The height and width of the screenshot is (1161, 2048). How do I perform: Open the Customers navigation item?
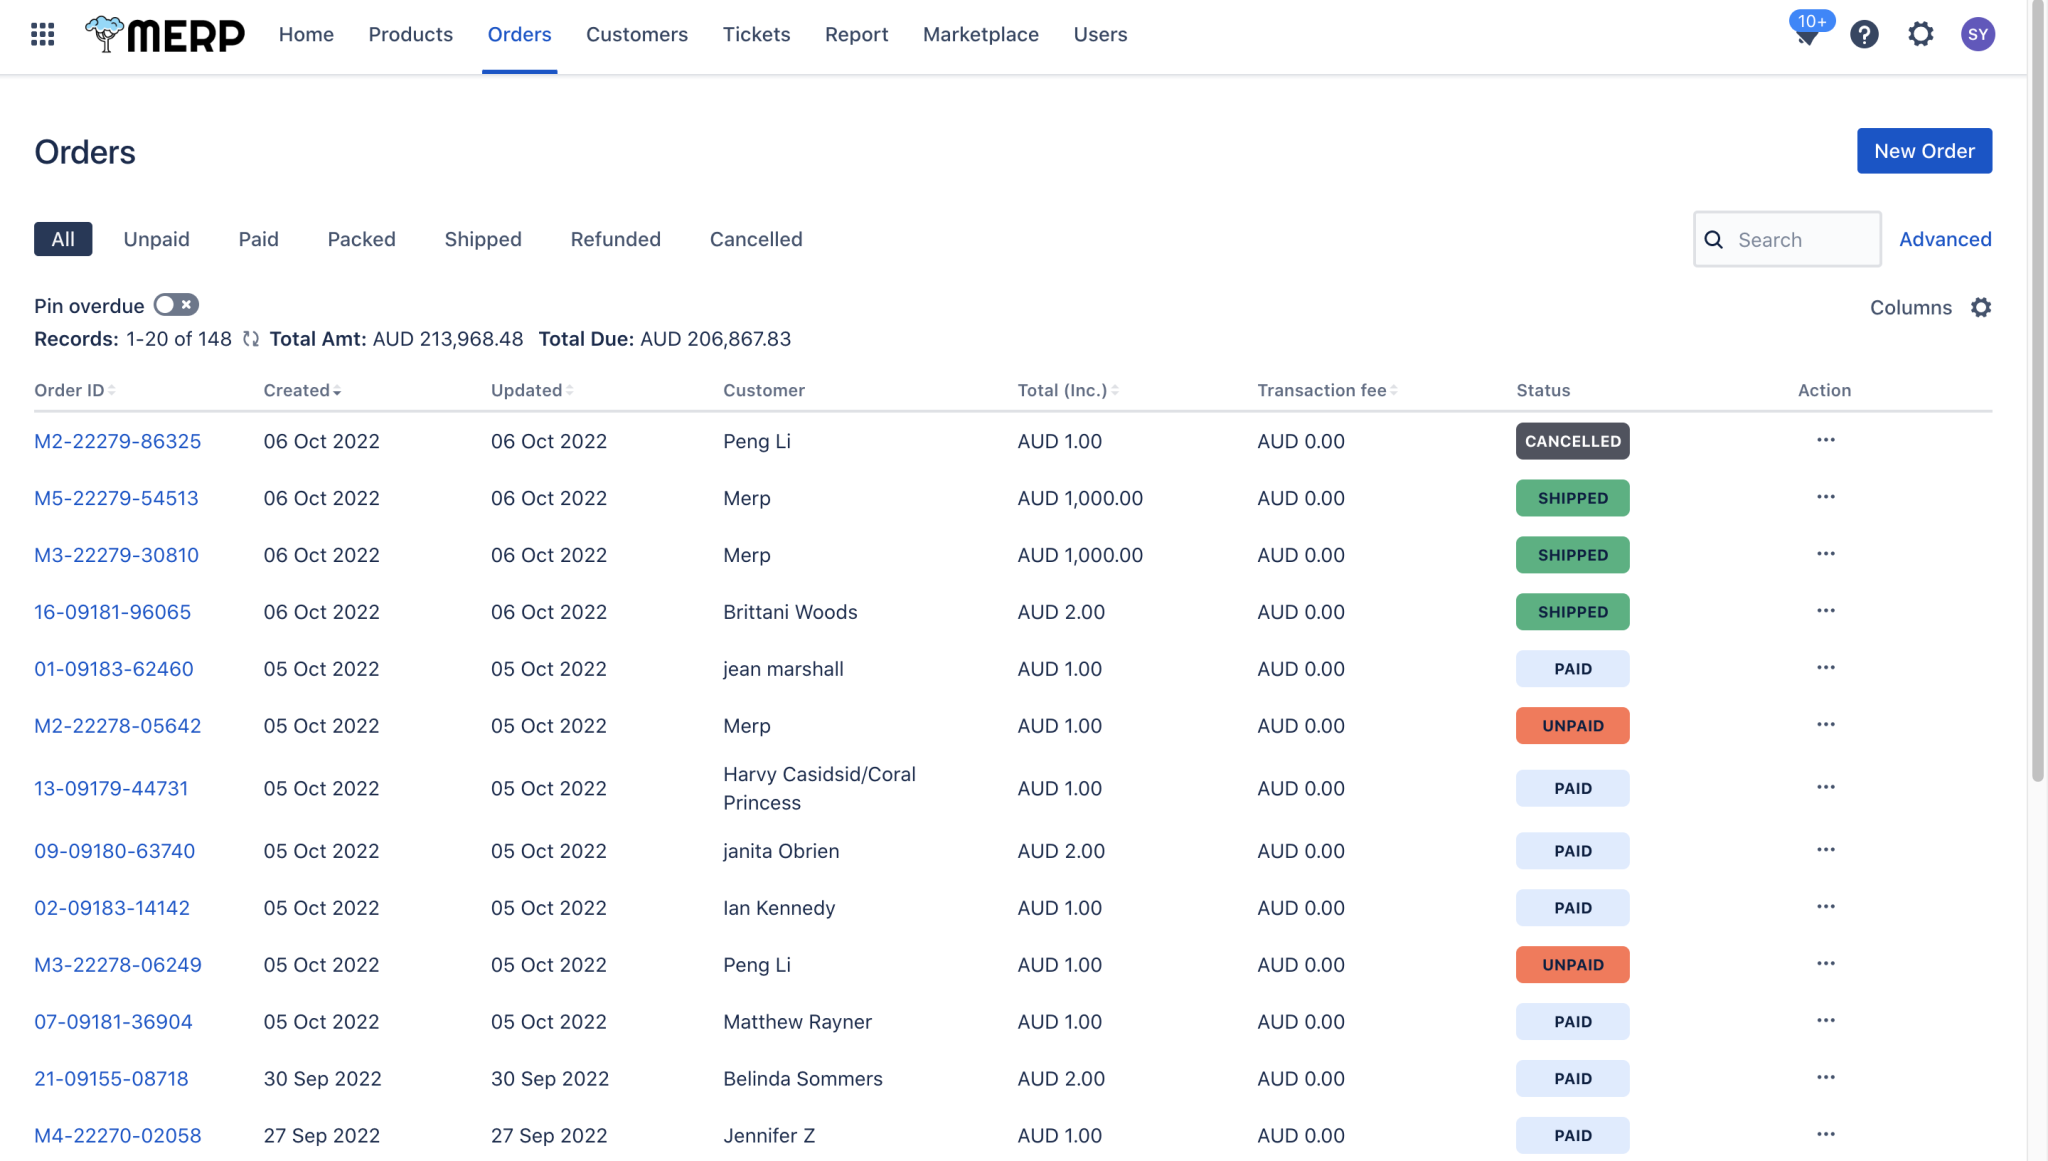[x=637, y=35]
